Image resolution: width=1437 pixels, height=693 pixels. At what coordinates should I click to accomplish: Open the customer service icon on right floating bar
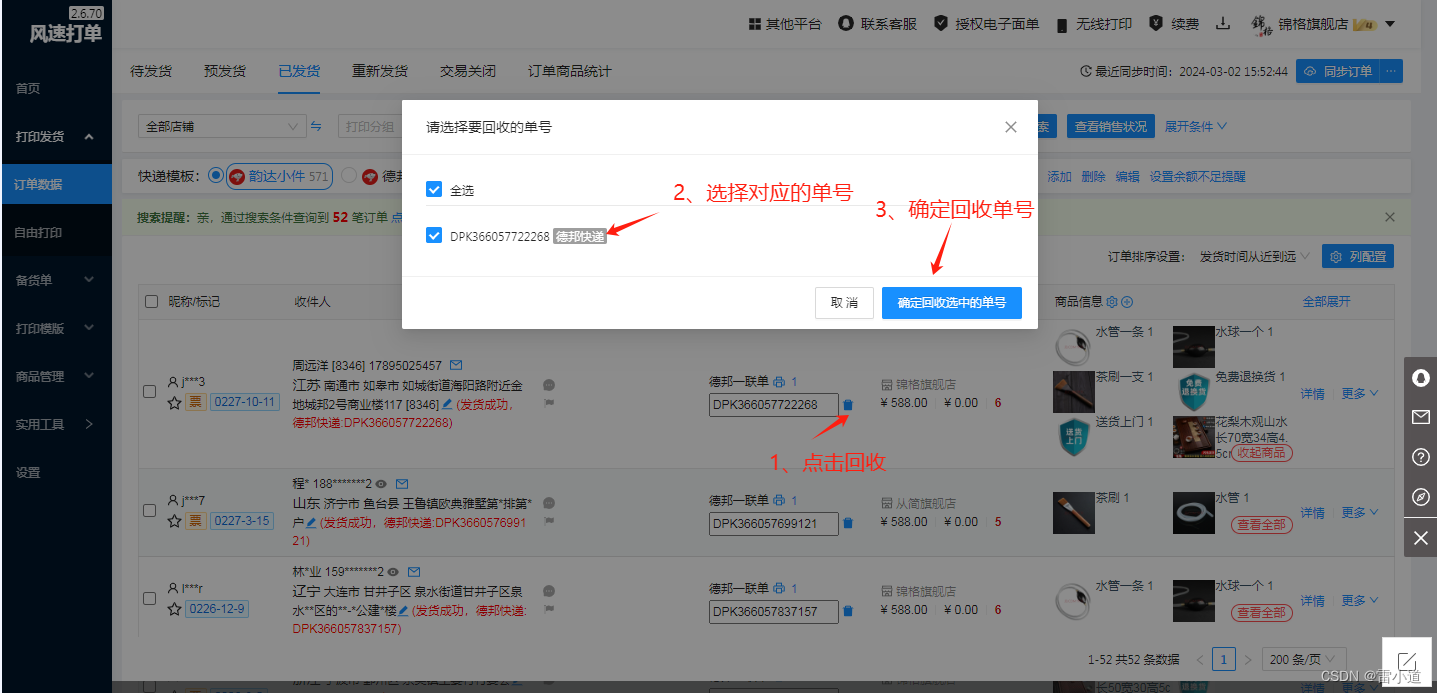click(x=1420, y=377)
